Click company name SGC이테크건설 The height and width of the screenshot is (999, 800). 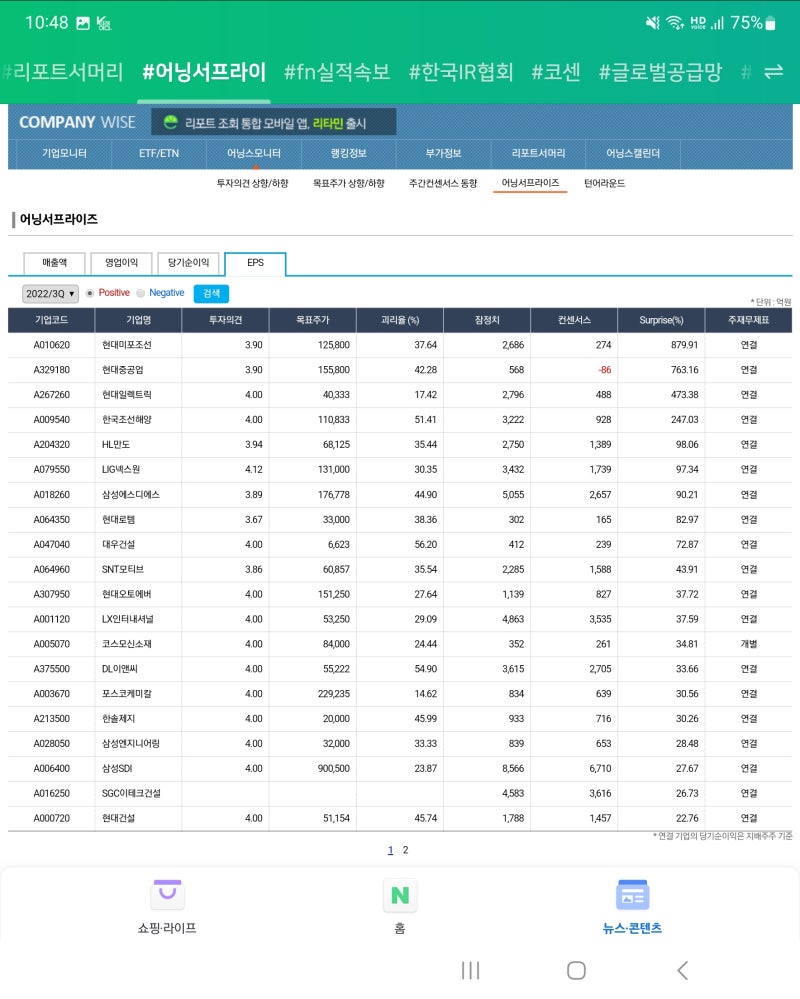[x=131, y=793]
